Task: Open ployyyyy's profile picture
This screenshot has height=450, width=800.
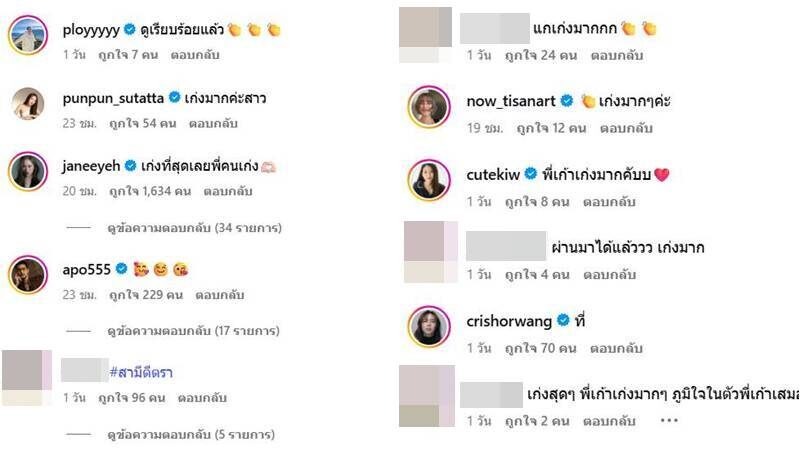Action: (28, 35)
